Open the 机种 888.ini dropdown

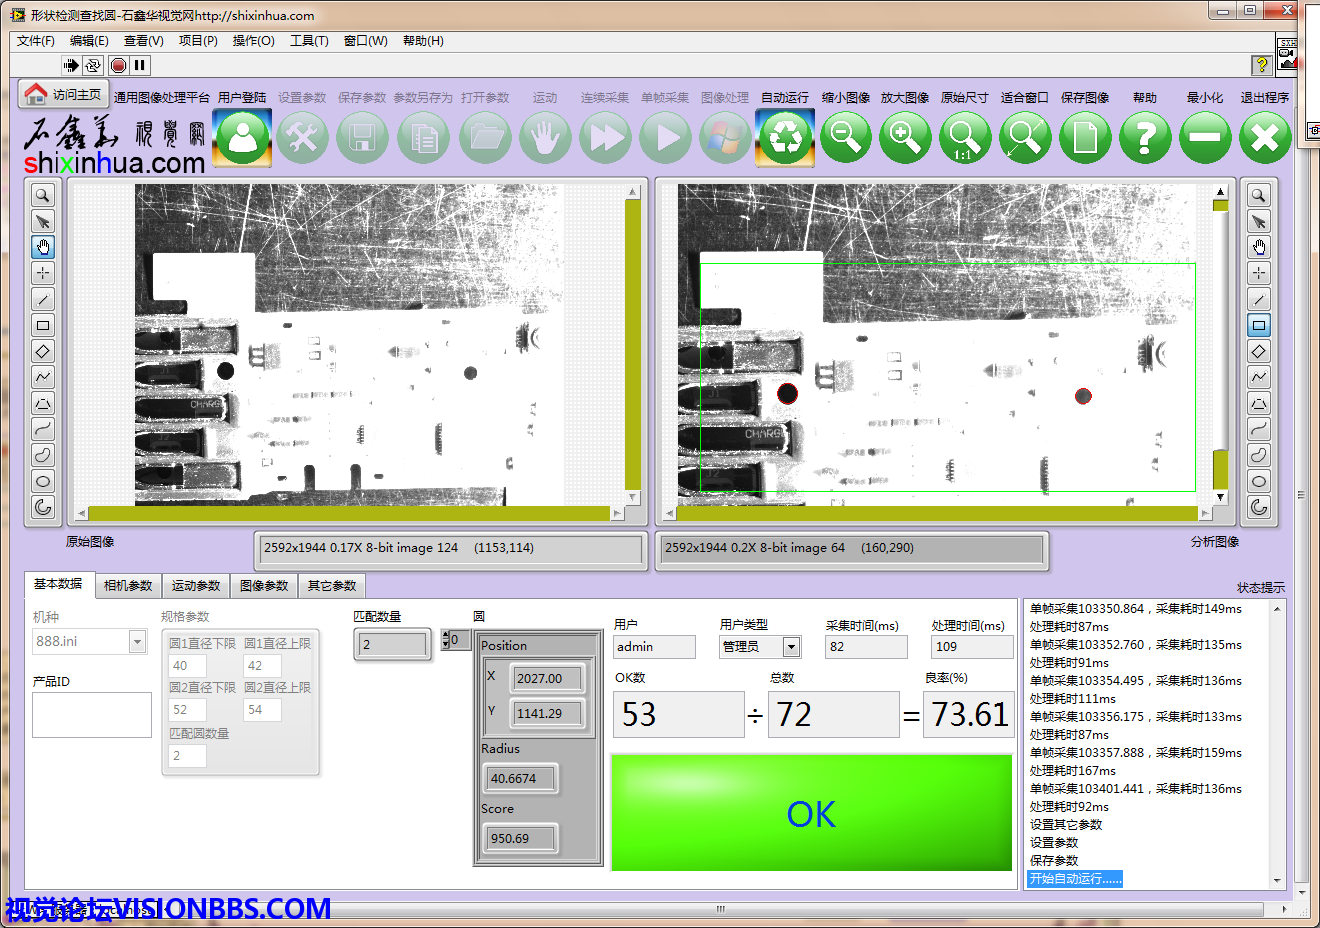(138, 641)
